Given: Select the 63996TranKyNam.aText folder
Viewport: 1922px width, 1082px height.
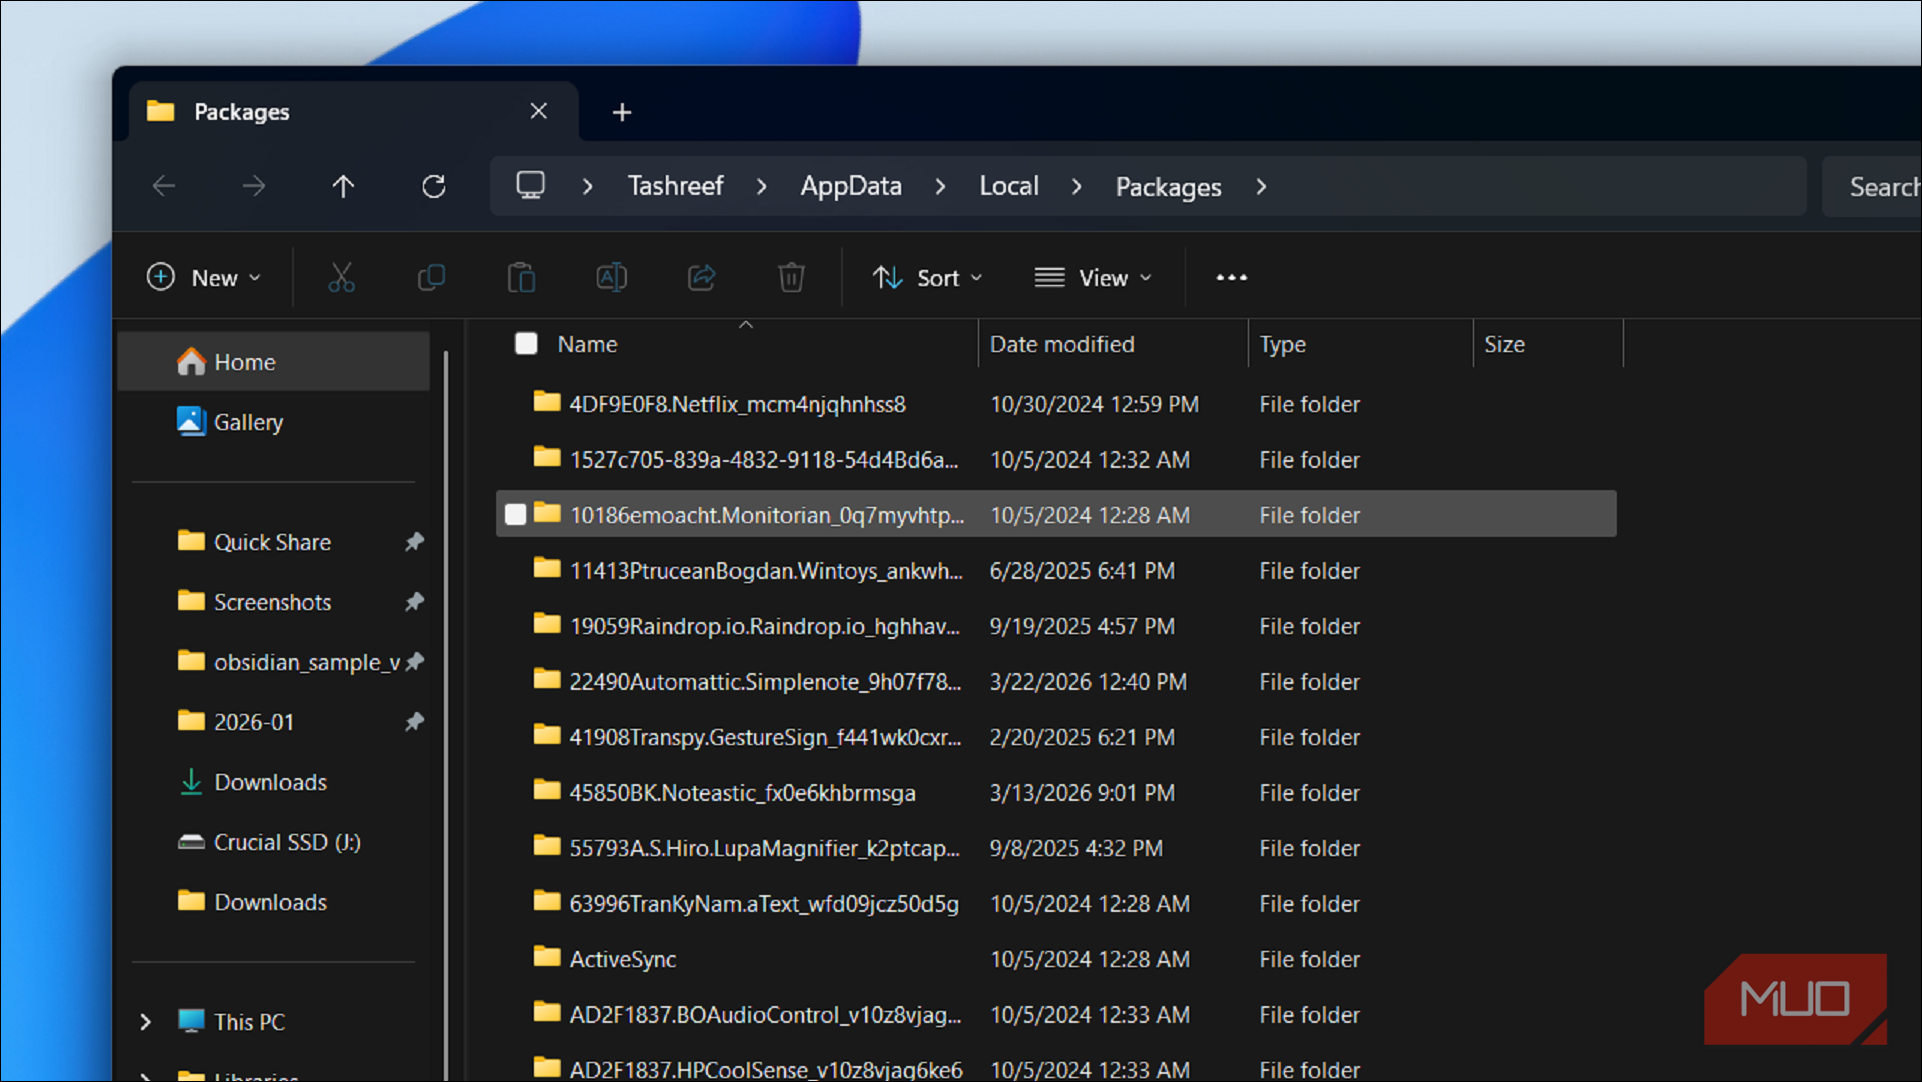Looking at the screenshot, I should click(1056, 903).
